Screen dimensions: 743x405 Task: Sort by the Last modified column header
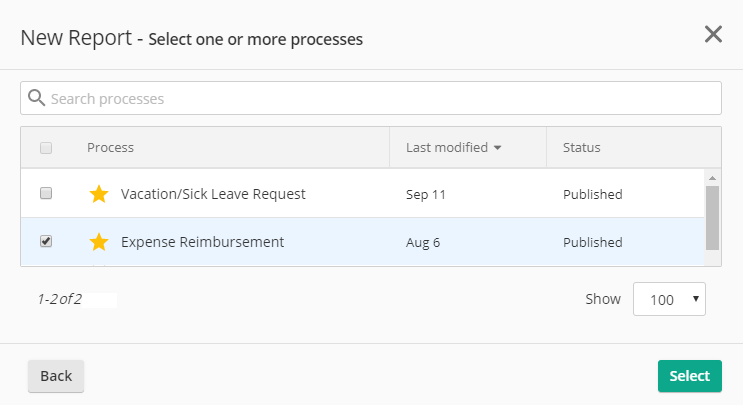click(447, 147)
